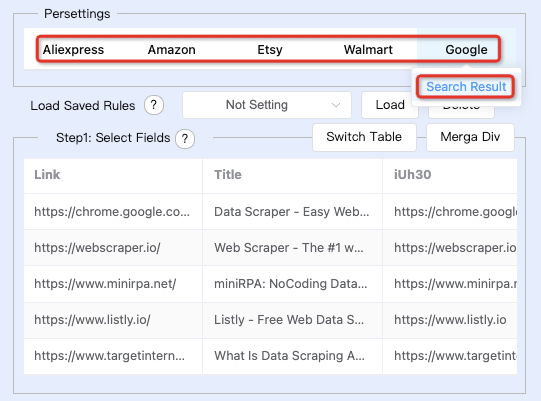Click the What Is Data Scraping A... title cell
Screen dimensions: 541x401
tap(293, 356)
